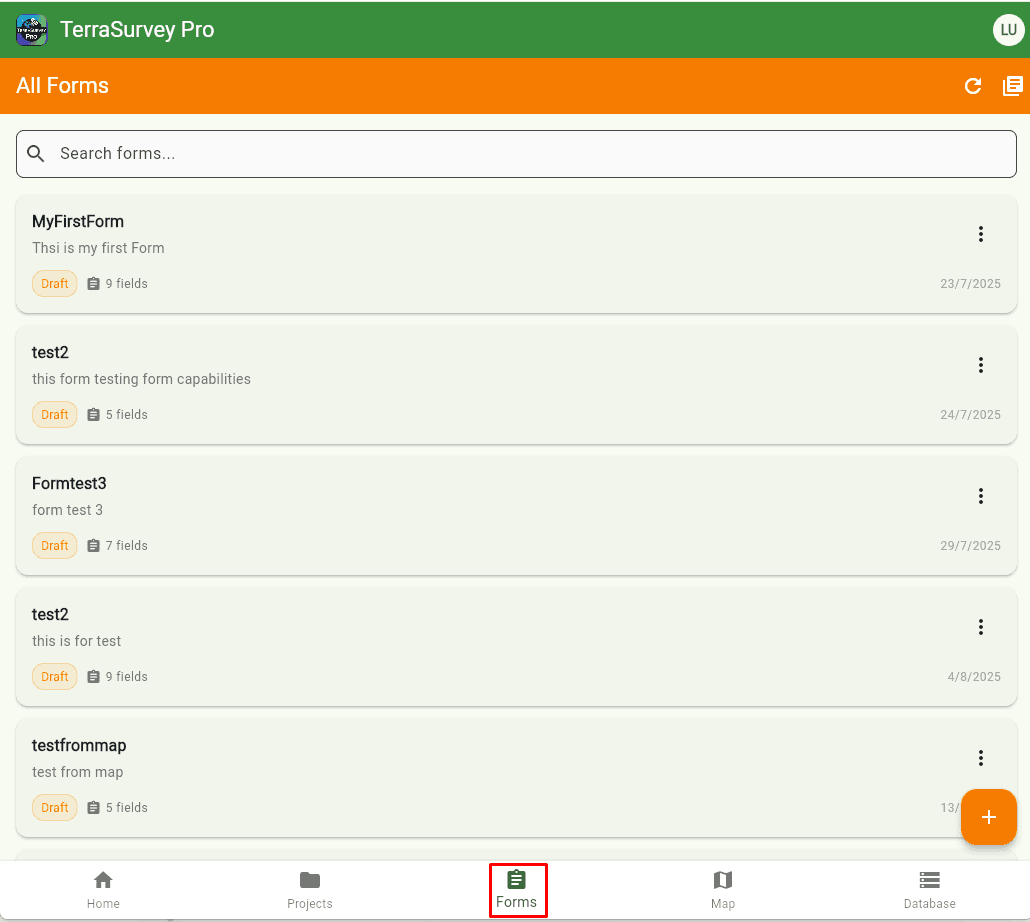1030x922 pixels.
Task: Click the Draft badge on Formtest3
Action: (x=54, y=545)
